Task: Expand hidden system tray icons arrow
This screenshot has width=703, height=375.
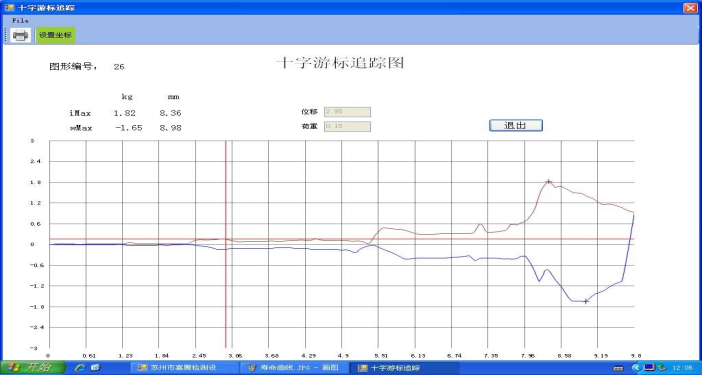Action: 636,368
